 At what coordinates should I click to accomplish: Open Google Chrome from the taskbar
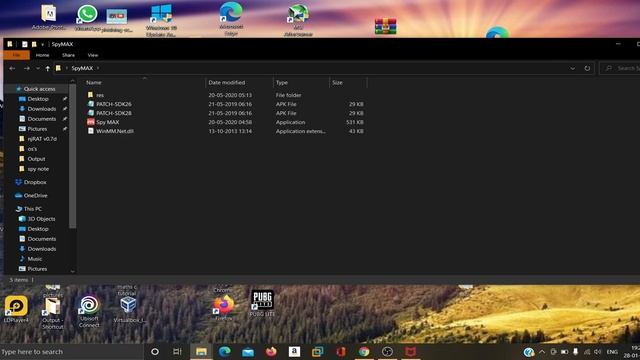pyautogui.click(x=364, y=351)
